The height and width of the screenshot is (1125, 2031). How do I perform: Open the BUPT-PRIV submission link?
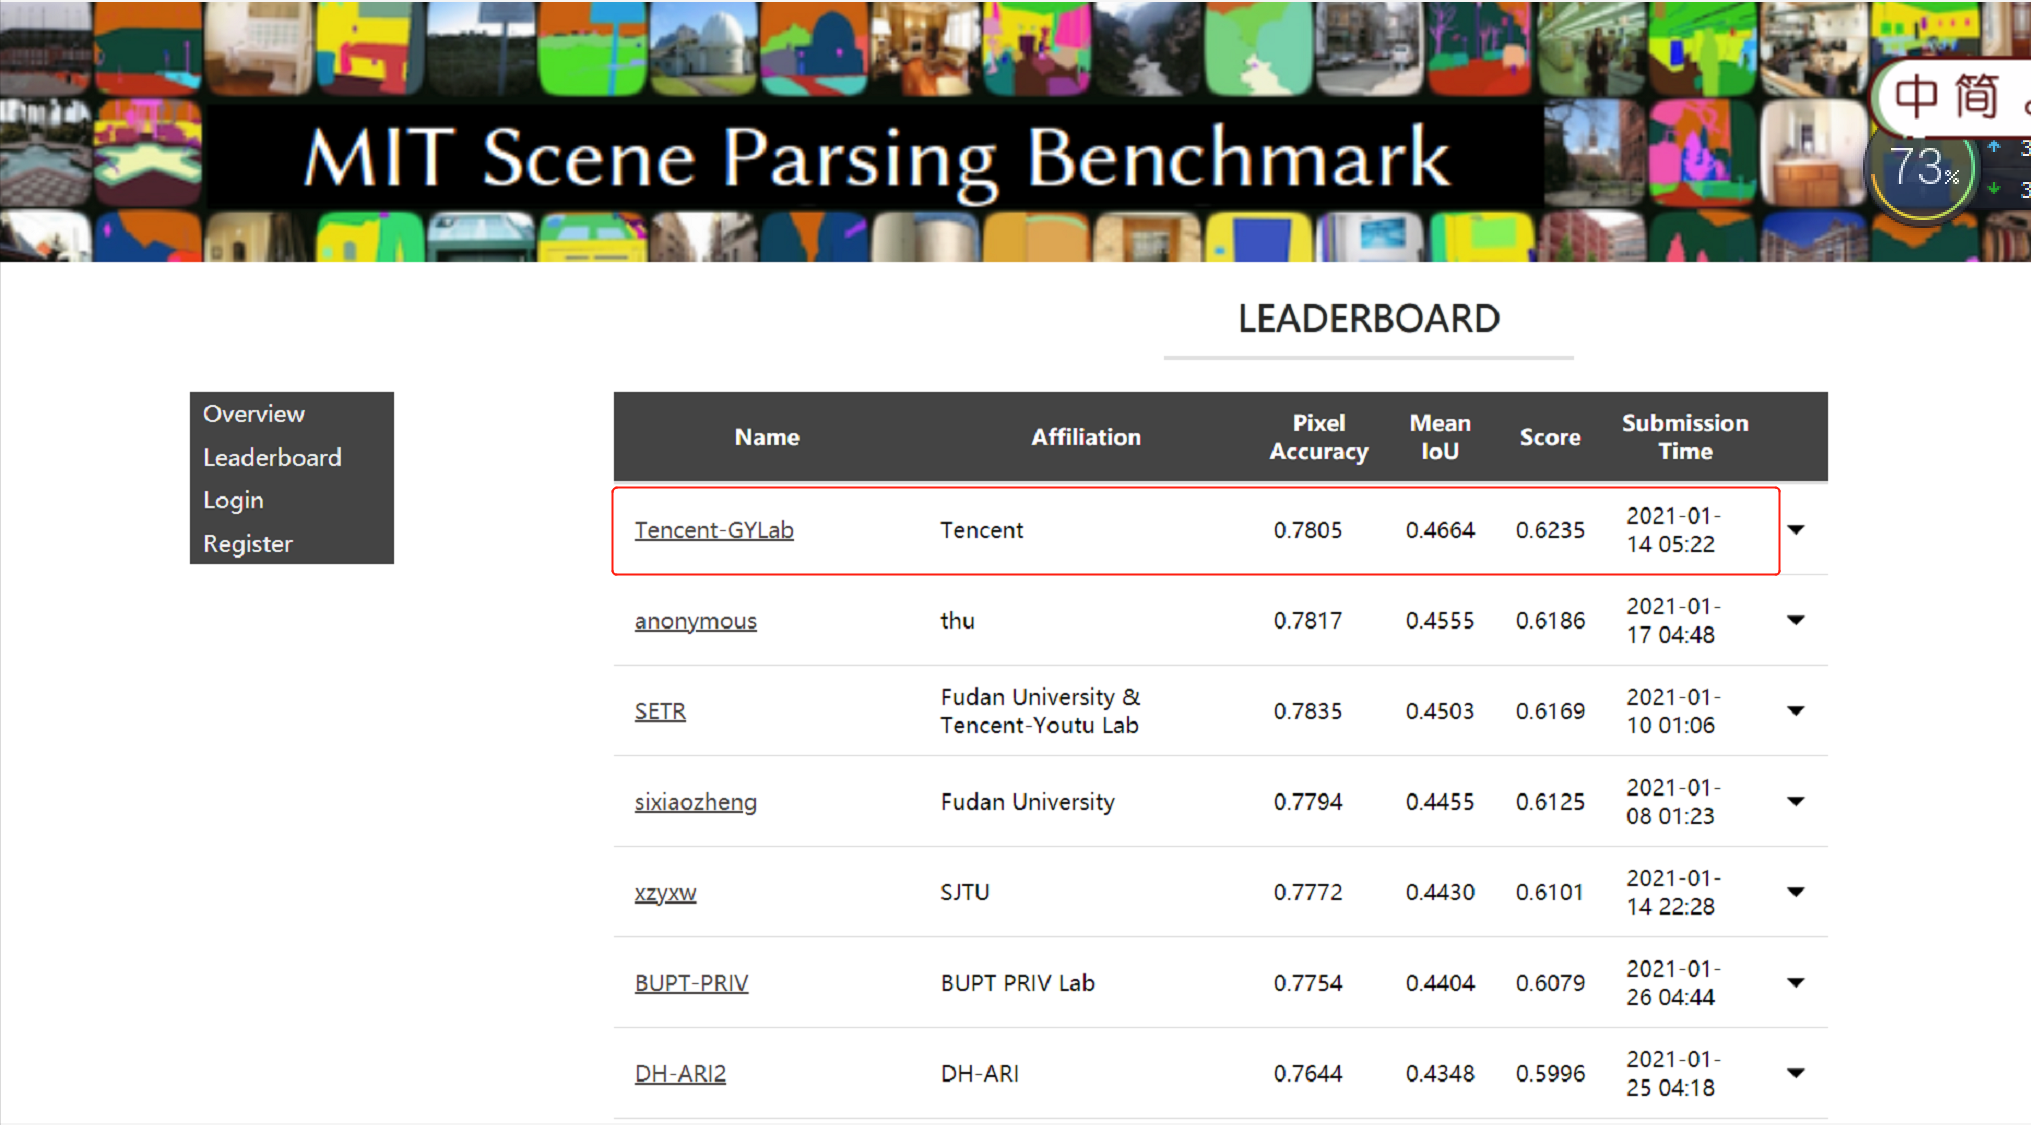pyautogui.click(x=691, y=983)
